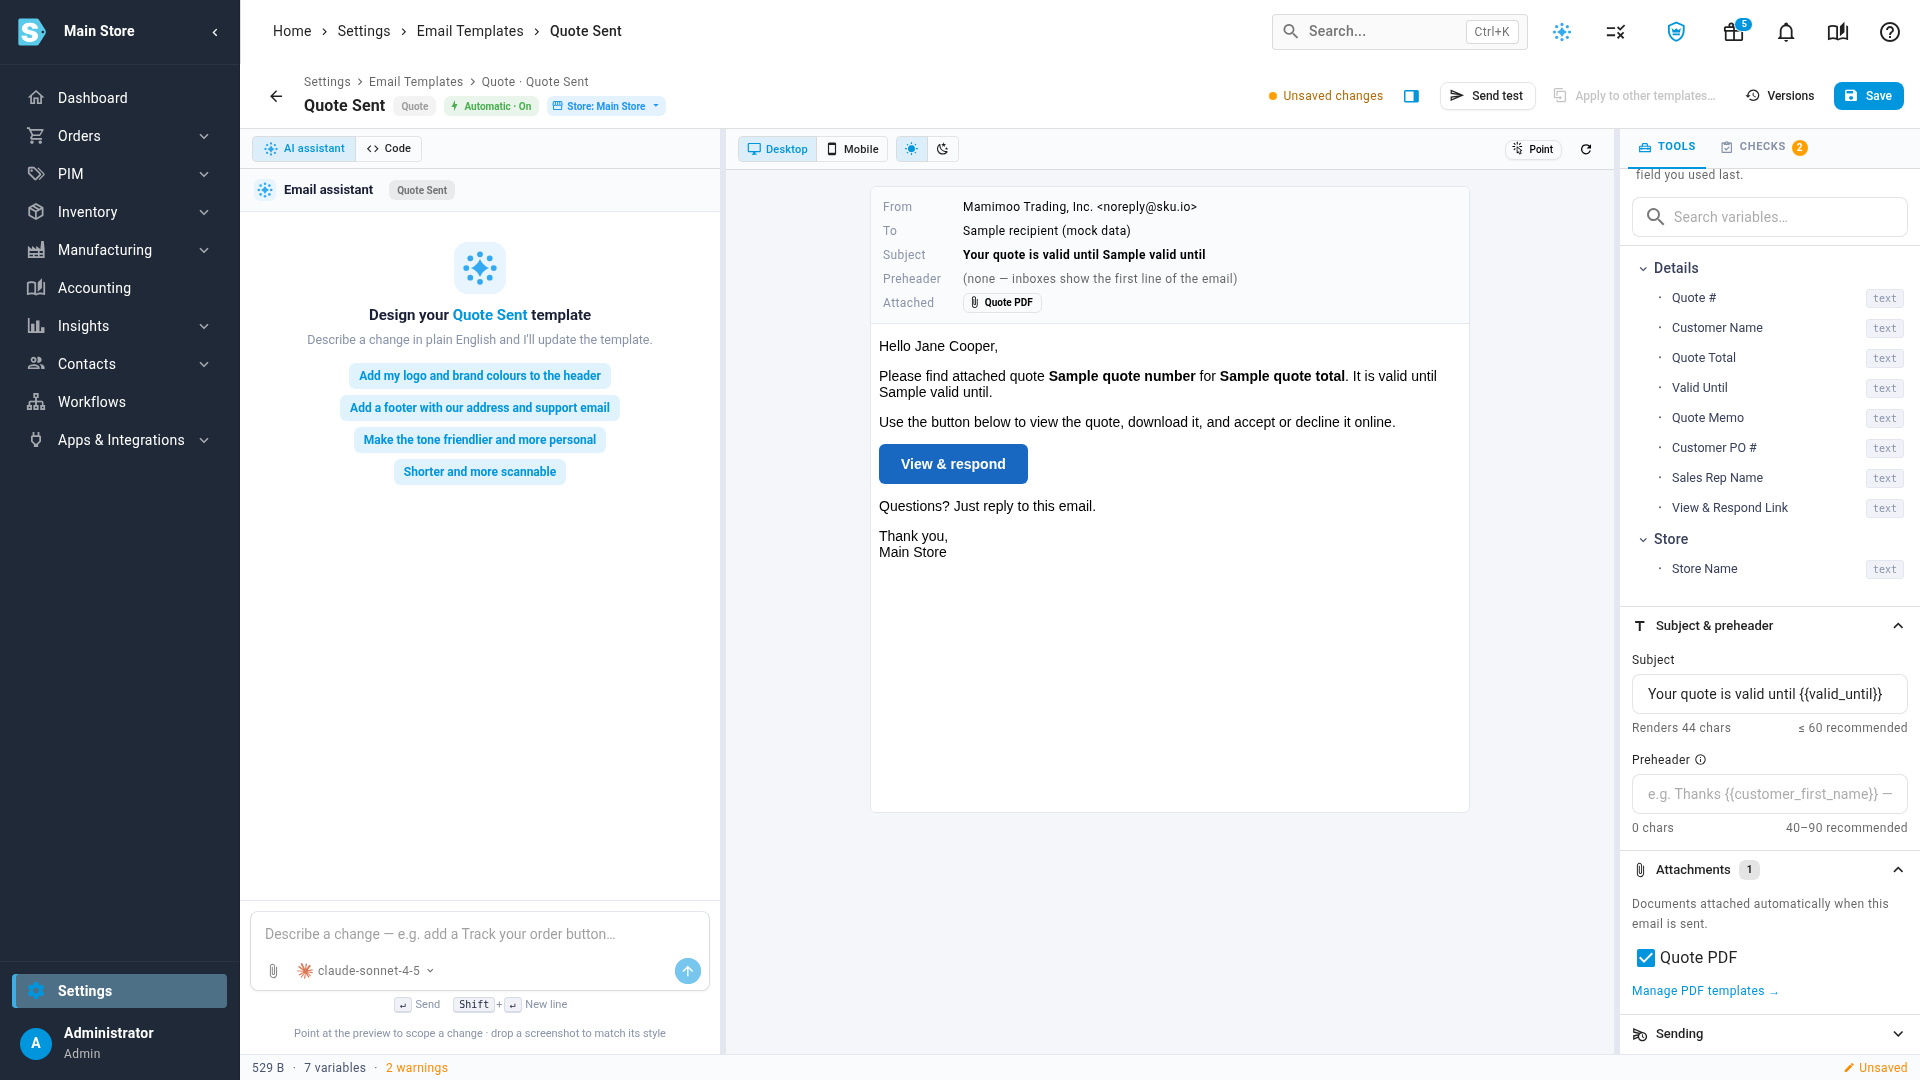Image resolution: width=1920 pixels, height=1080 pixels.
Task: Toggle the side panel layout icon
Action: pos(1411,96)
